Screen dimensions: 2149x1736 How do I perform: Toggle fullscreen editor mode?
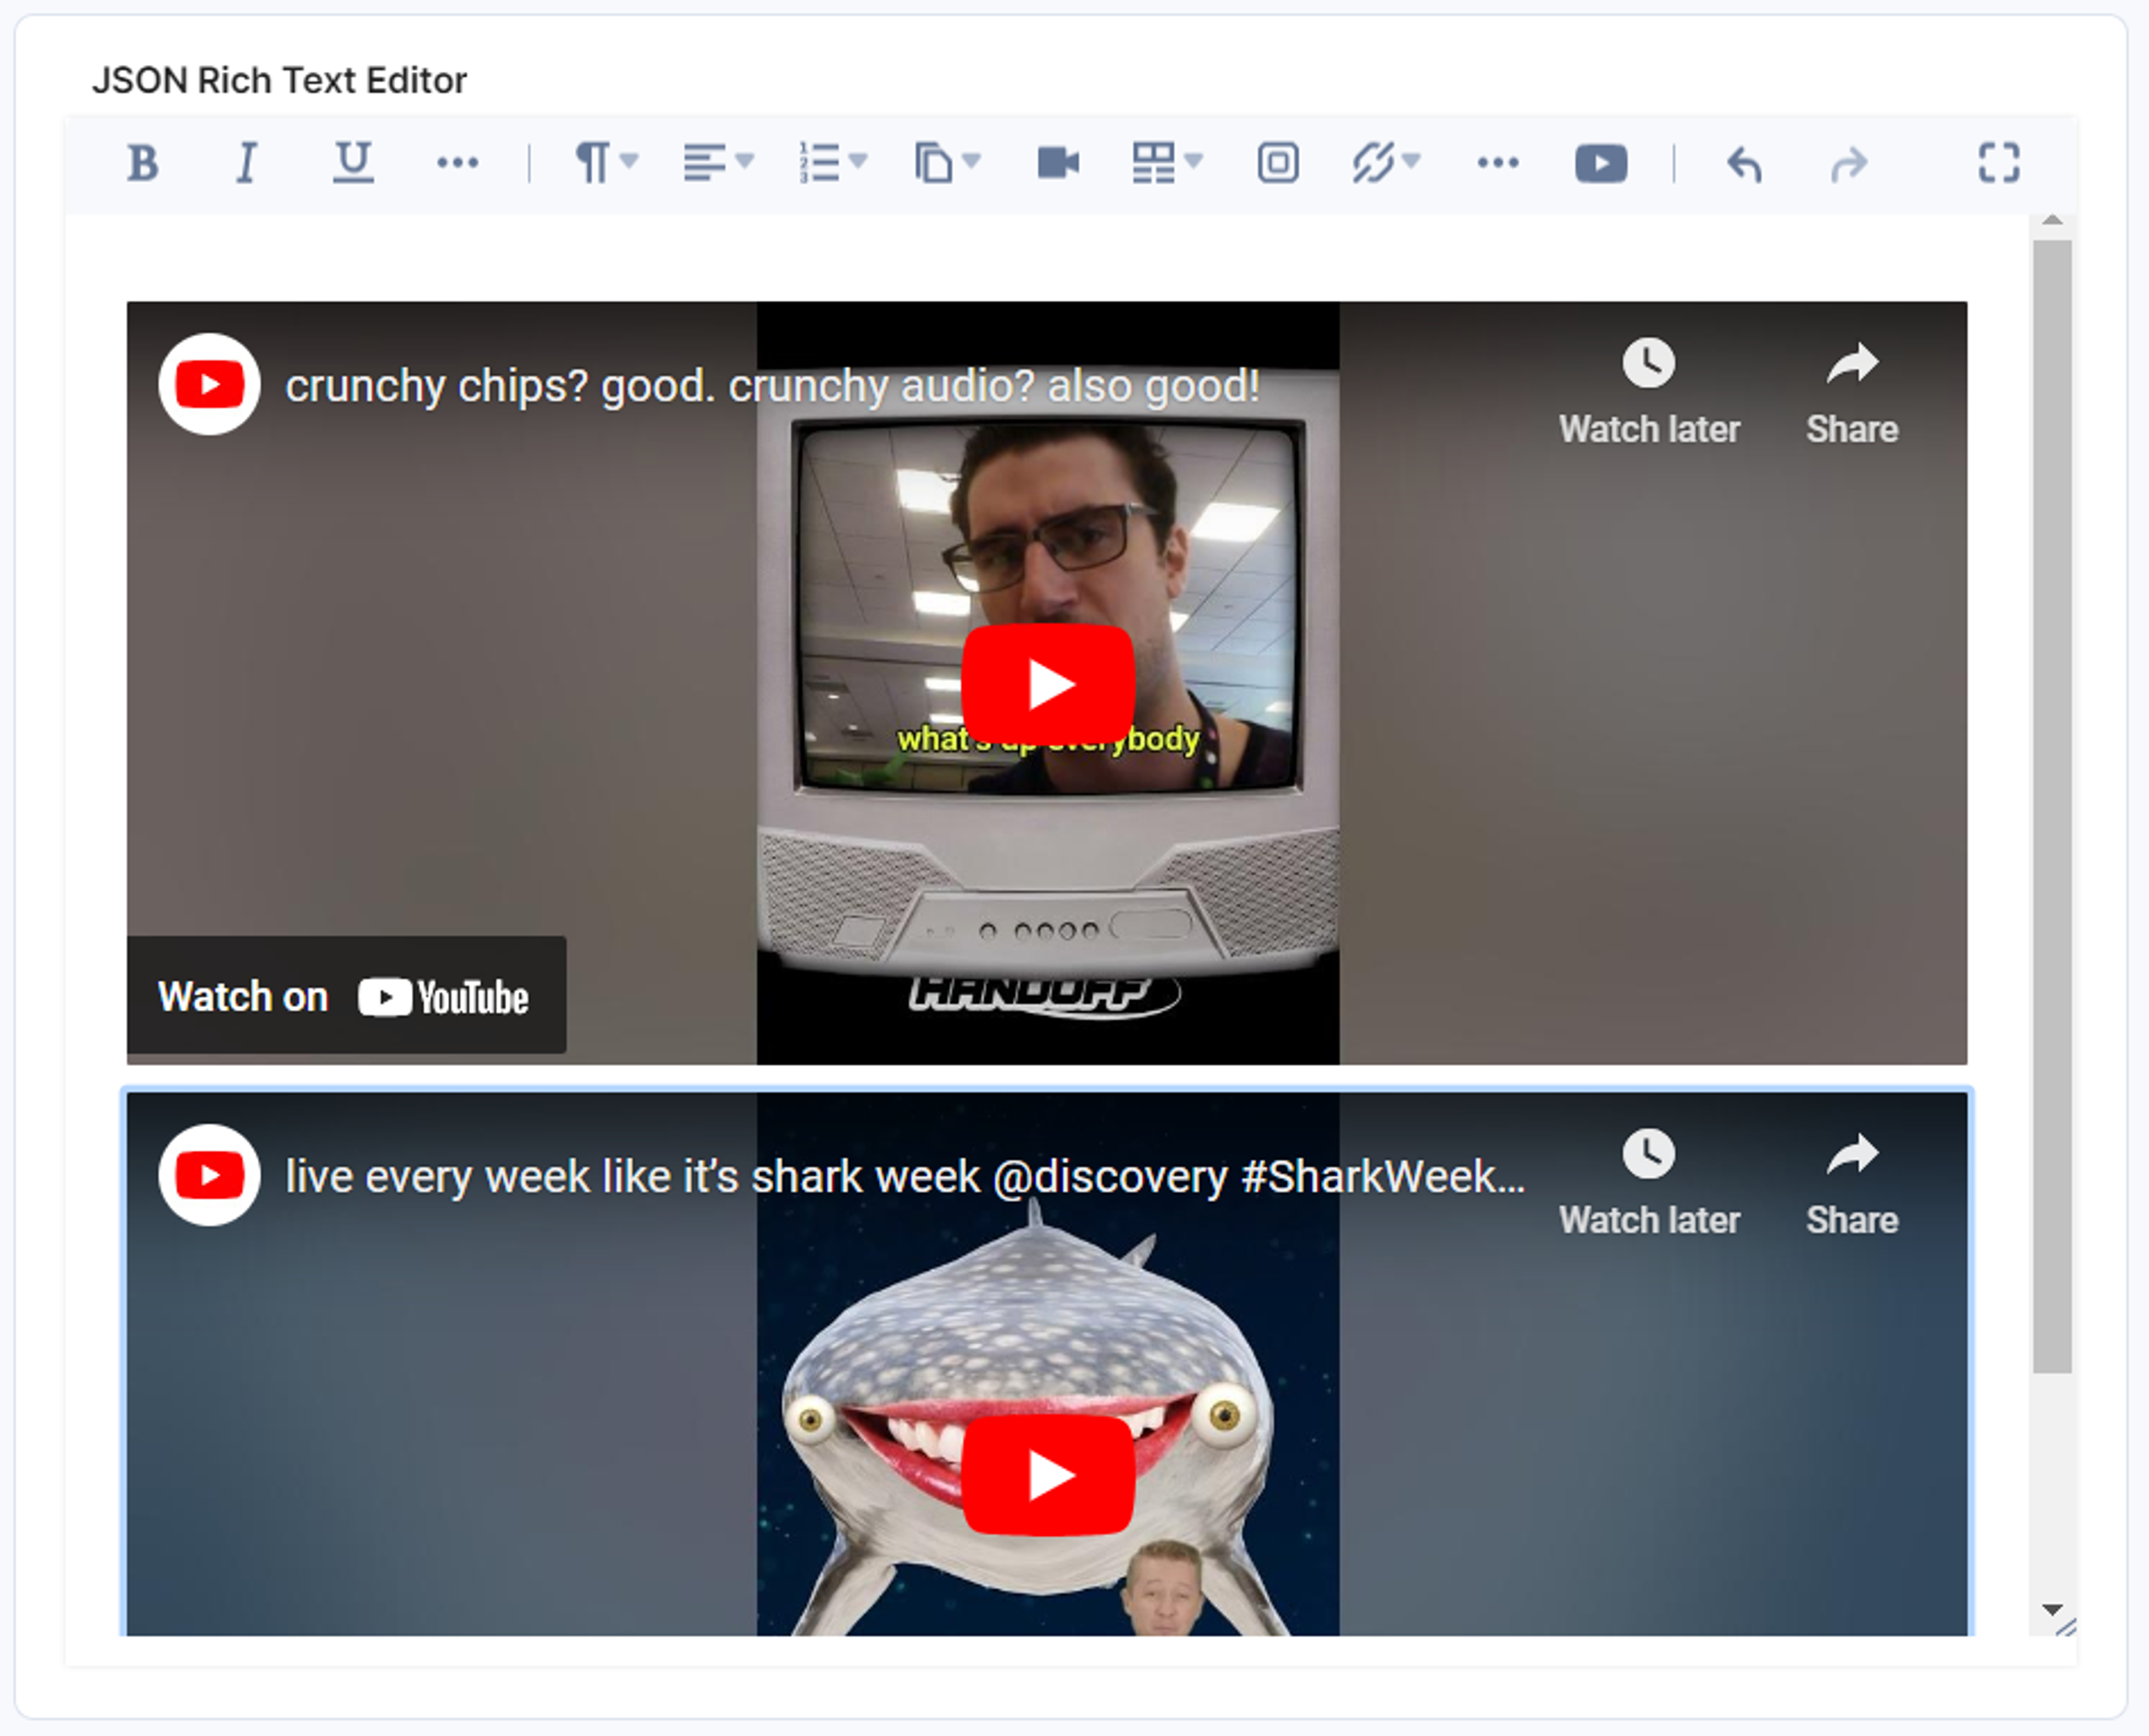click(1999, 163)
